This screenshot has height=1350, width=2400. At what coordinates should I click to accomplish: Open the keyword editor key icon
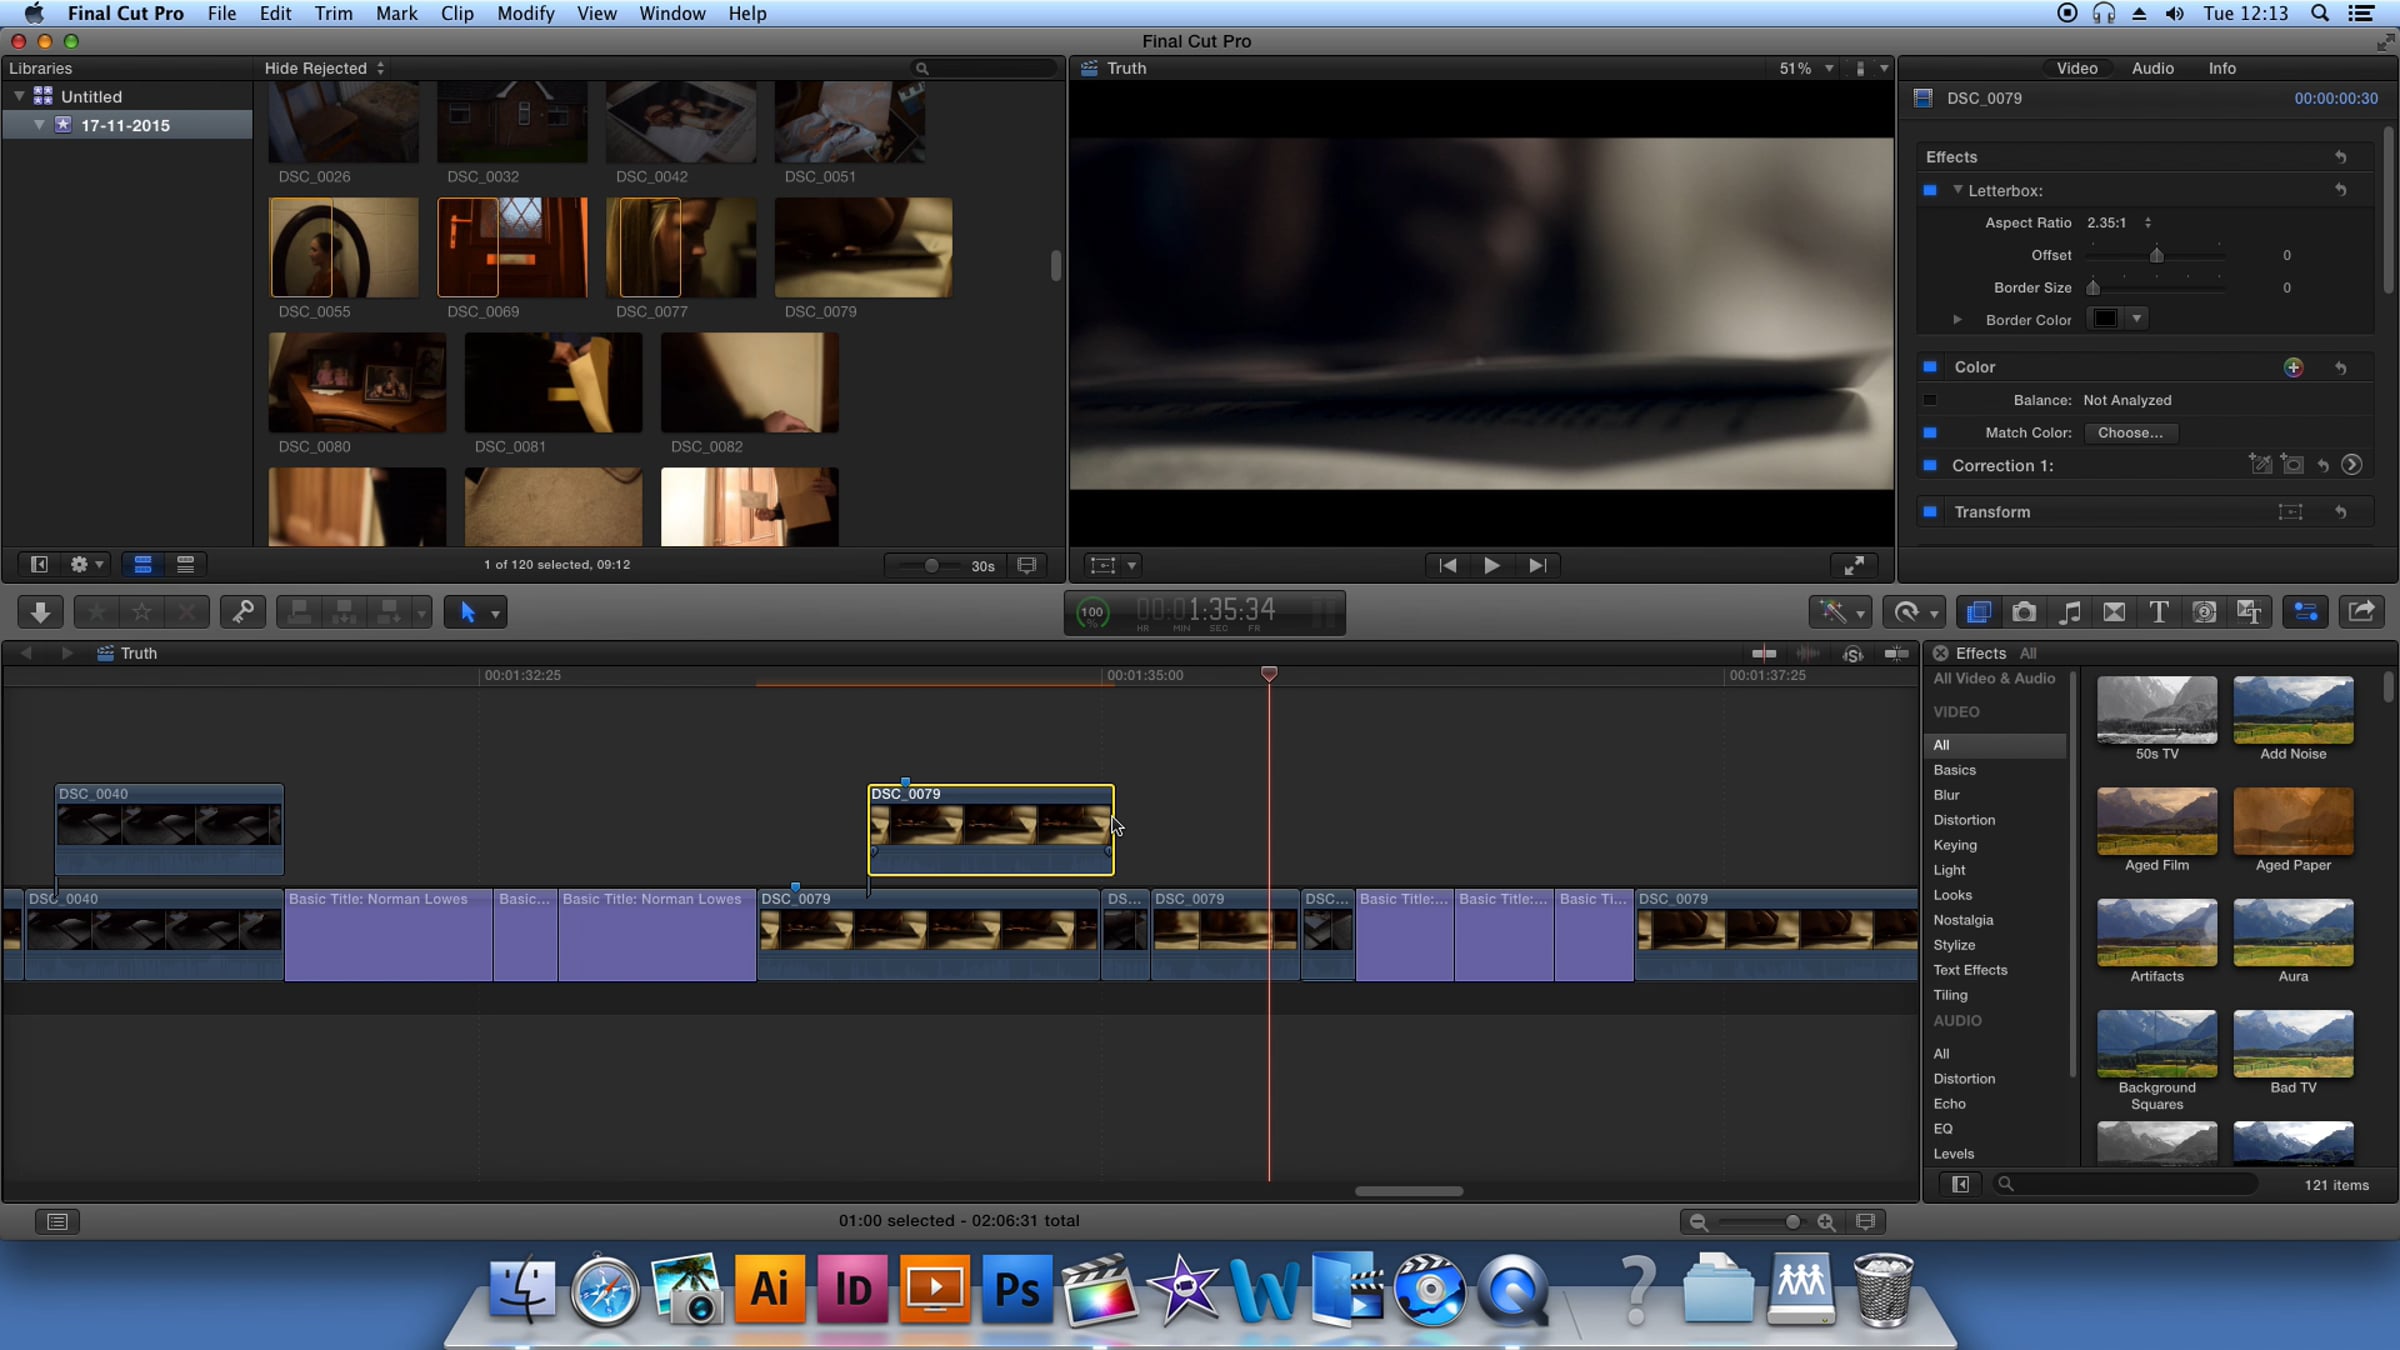point(242,612)
